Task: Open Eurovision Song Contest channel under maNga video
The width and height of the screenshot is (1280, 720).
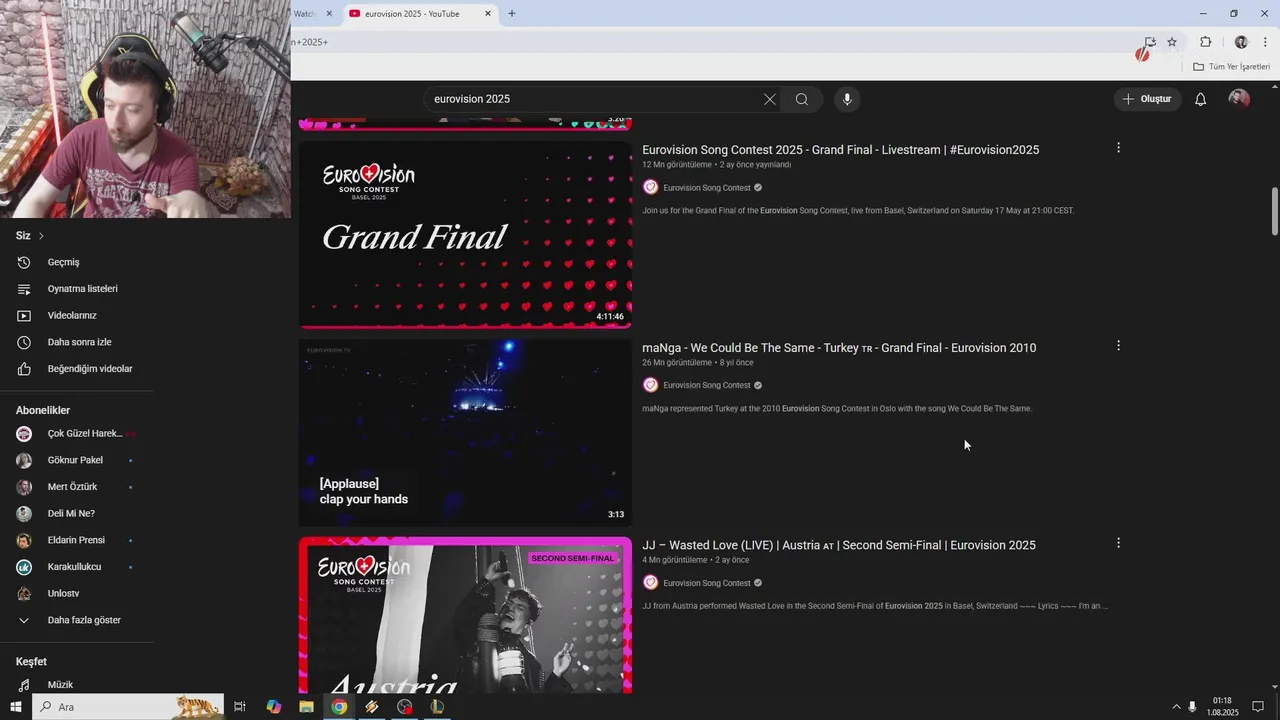Action: 706,385
